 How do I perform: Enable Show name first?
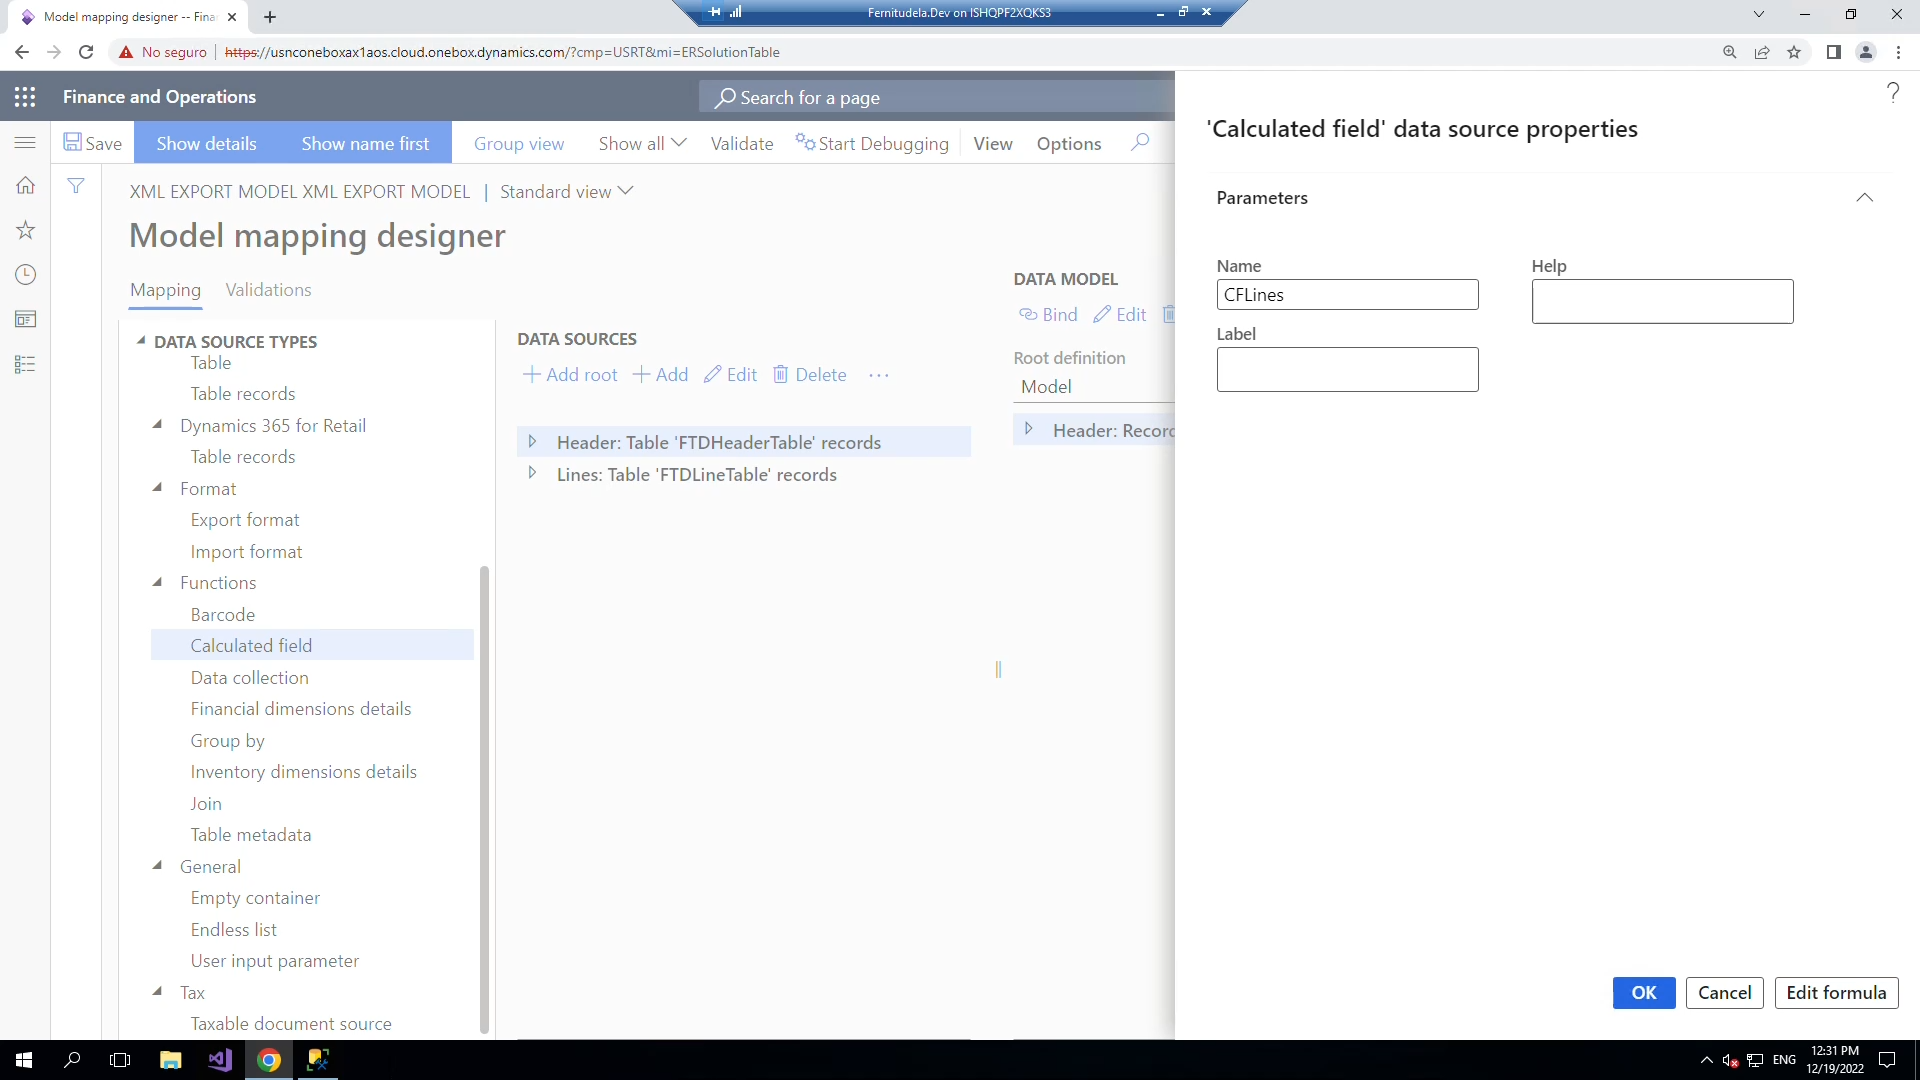(364, 142)
